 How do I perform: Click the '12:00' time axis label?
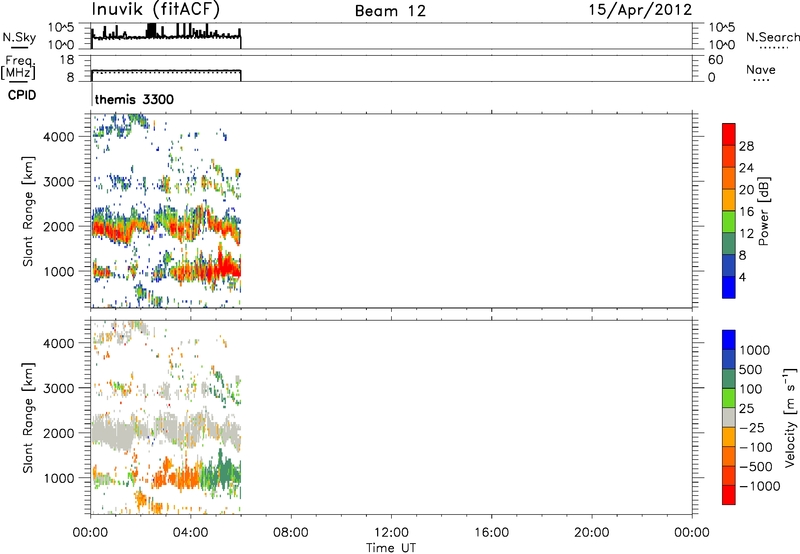point(391,533)
